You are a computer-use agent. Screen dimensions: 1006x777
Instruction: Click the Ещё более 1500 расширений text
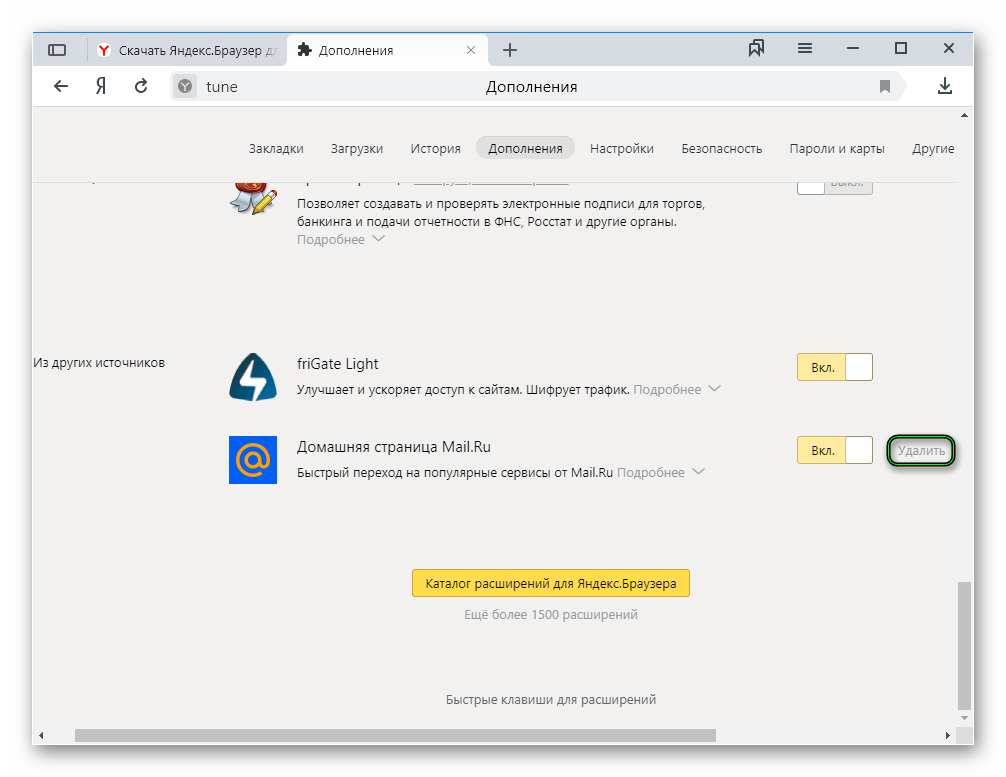coord(550,615)
